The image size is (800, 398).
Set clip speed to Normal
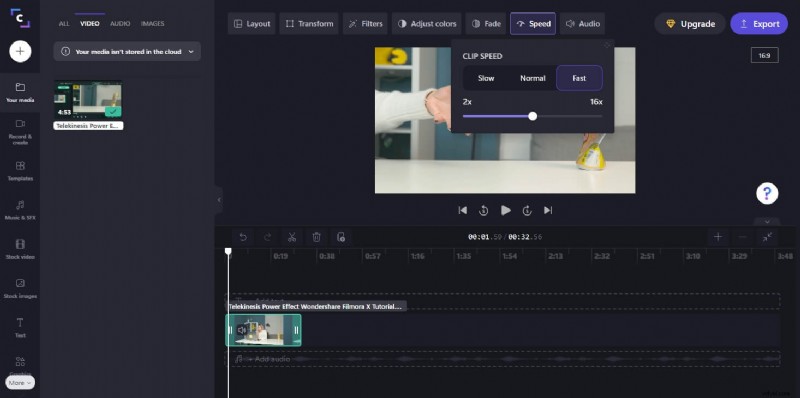tap(533, 78)
